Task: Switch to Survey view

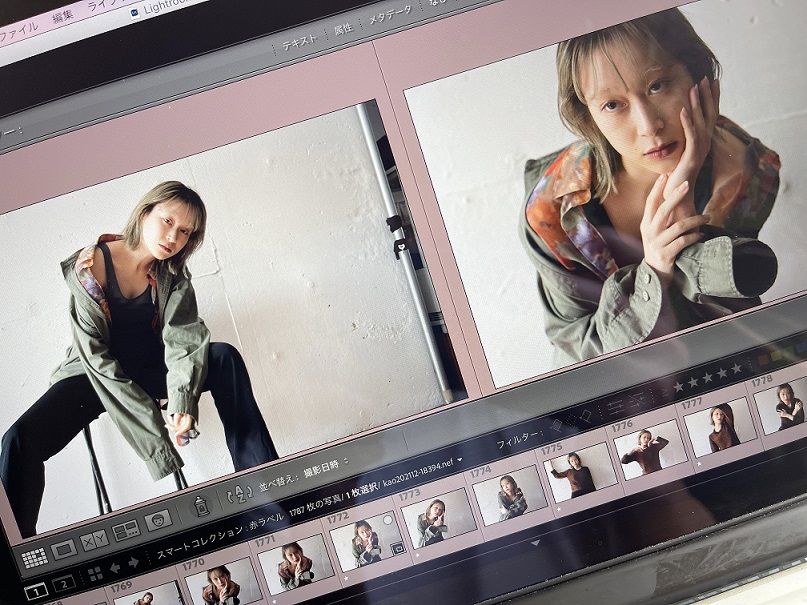Action: (126, 530)
